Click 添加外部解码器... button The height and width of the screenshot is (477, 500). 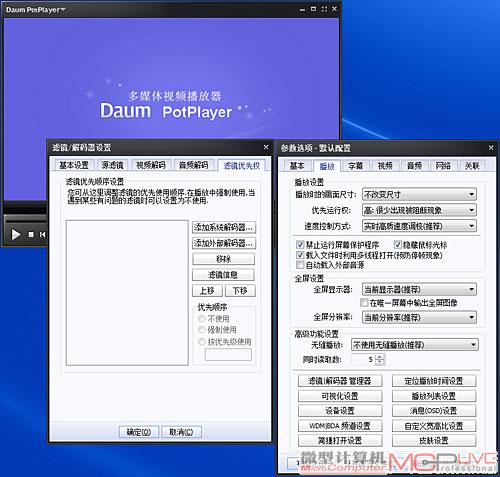pos(224,243)
